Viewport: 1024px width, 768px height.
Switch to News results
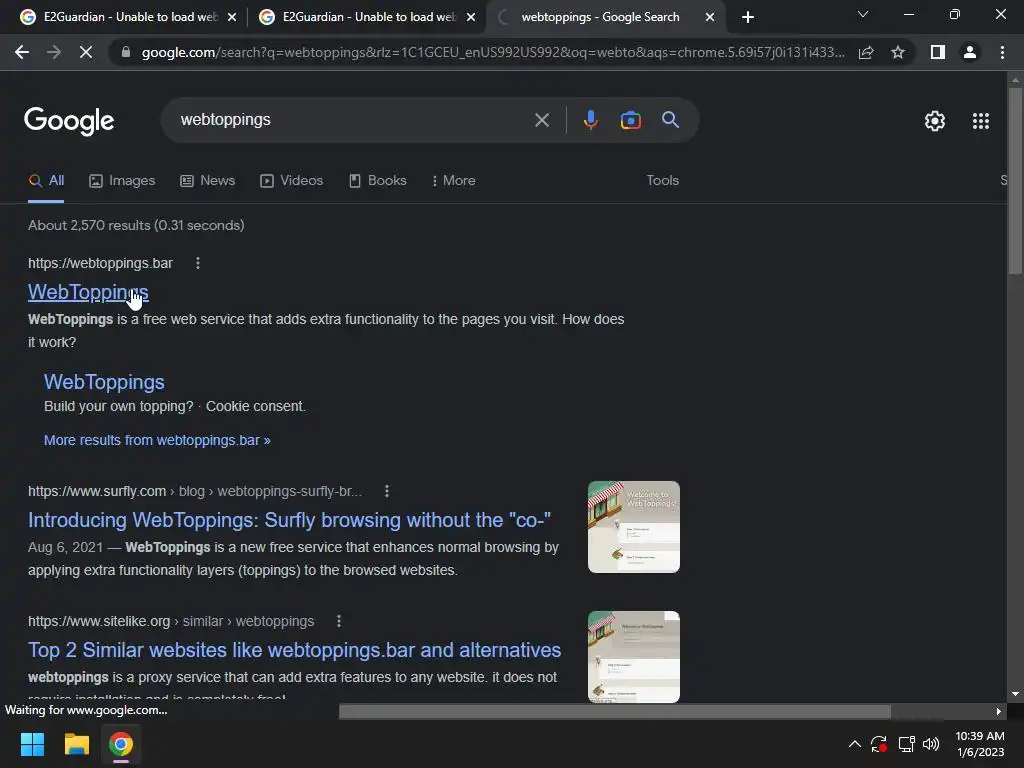(208, 181)
